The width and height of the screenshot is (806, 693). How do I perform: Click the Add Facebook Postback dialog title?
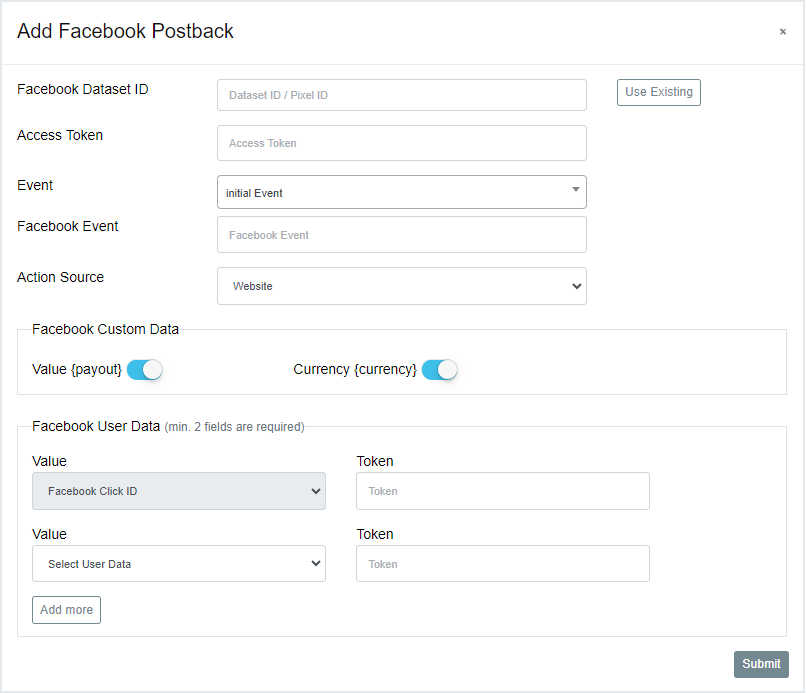click(125, 31)
